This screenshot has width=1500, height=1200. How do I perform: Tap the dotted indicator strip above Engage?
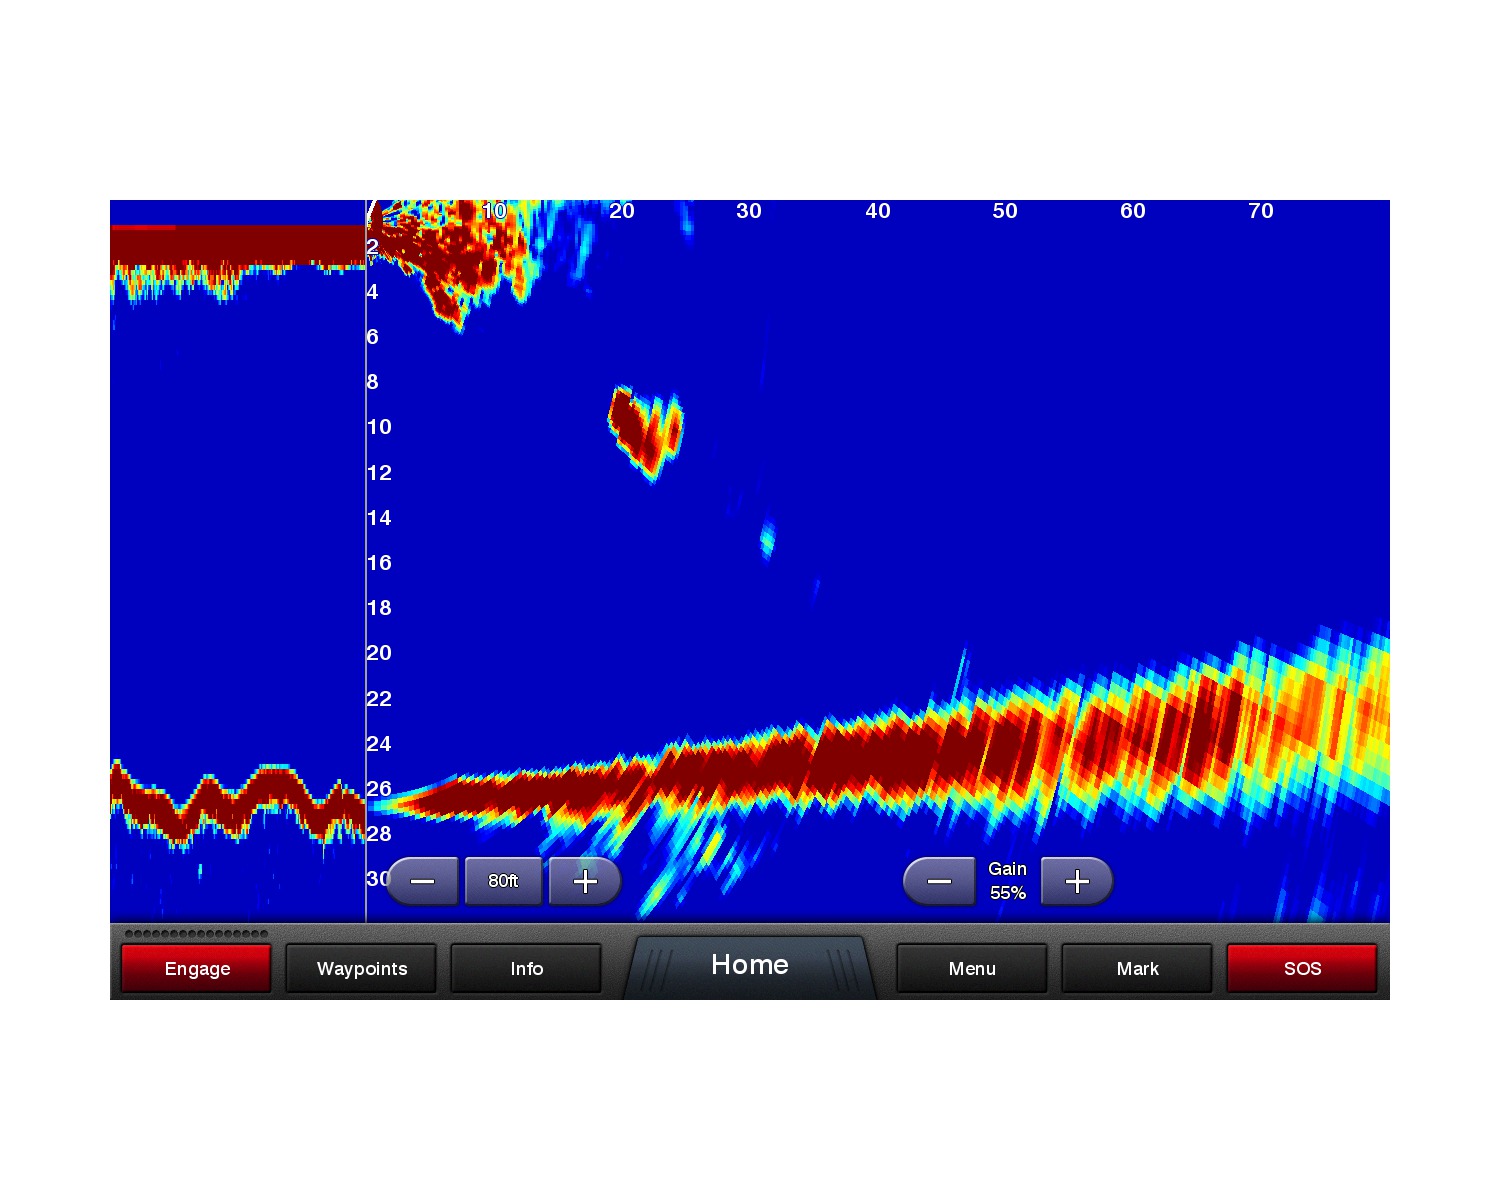(196, 934)
